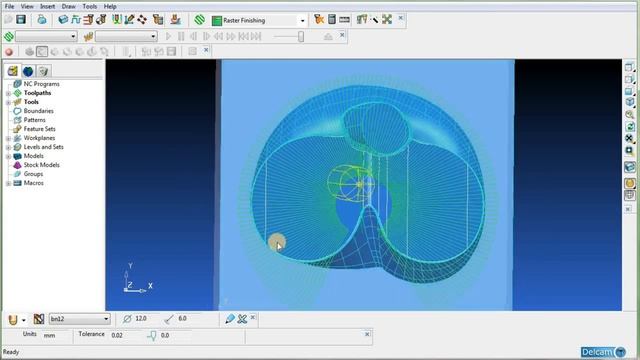Expand the Tools tree node
The image size is (640, 360).
(8, 102)
